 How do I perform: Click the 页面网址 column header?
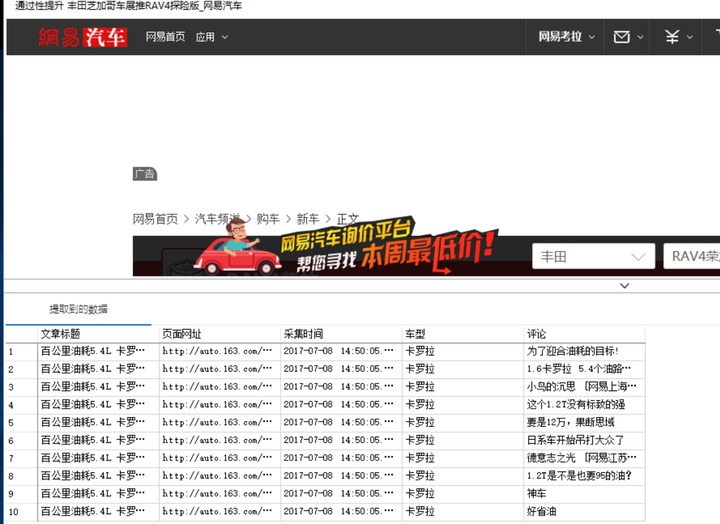[x=219, y=334]
